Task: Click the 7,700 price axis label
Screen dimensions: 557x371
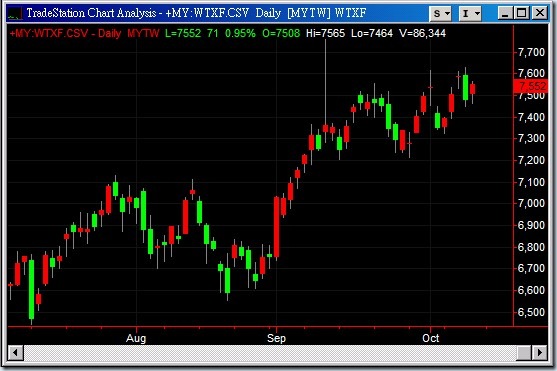Action: (531, 53)
